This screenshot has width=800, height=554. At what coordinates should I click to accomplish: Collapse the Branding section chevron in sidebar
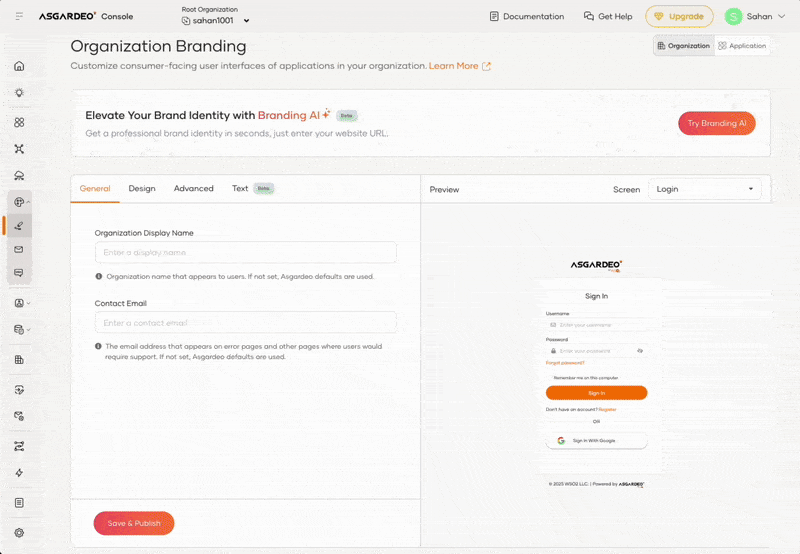[x=29, y=203]
